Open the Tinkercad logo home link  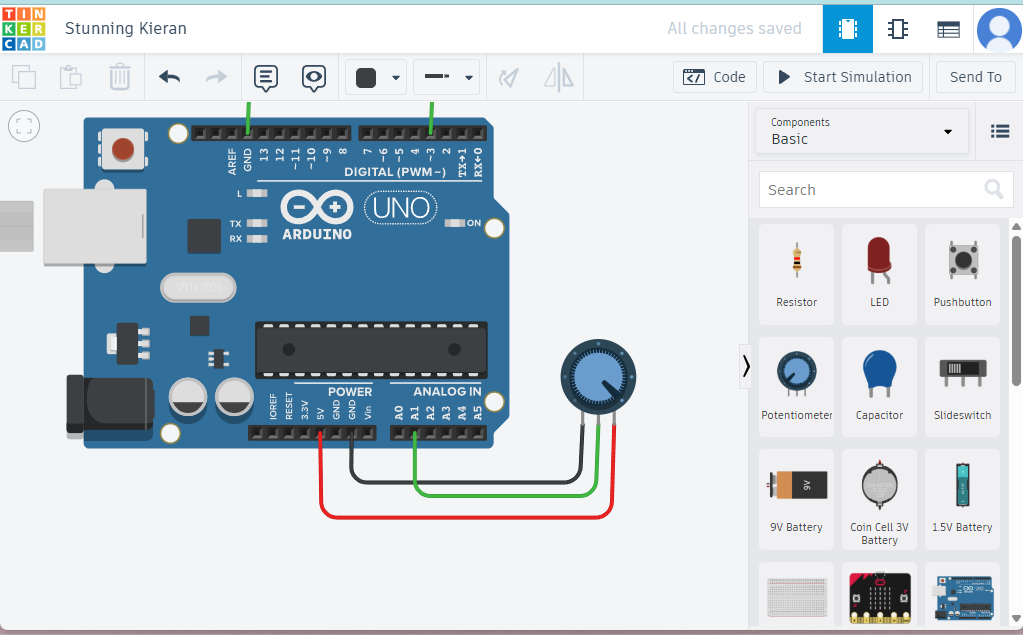23,29
